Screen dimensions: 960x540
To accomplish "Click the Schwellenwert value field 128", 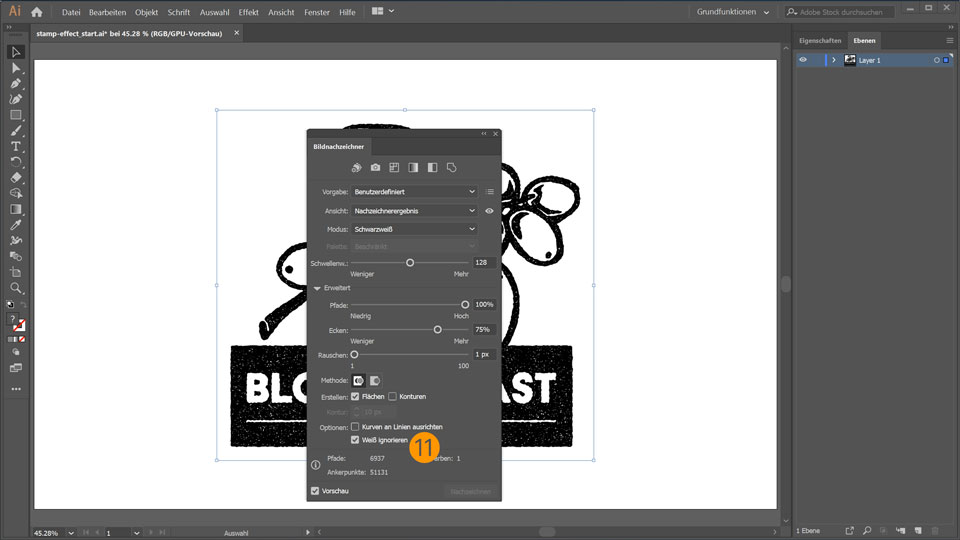I will point(484,263).
